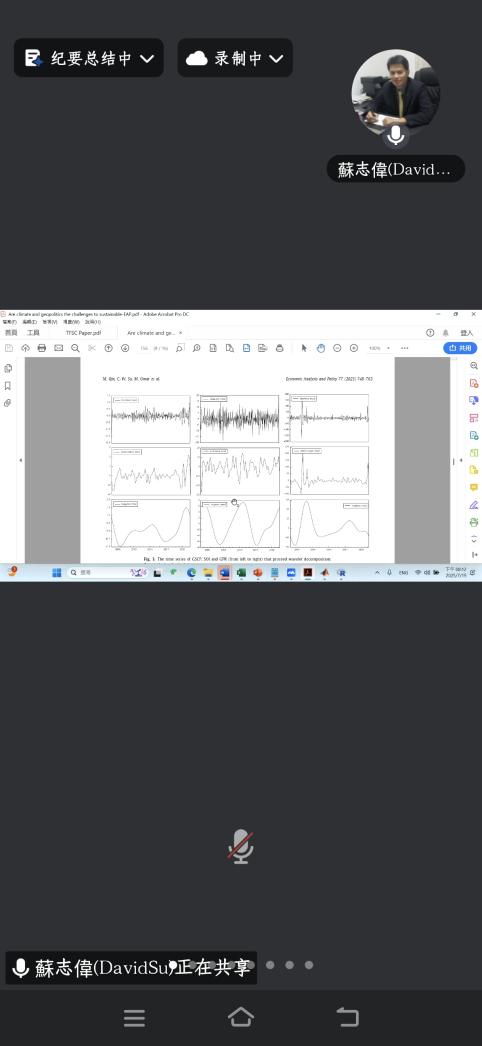The image size is (482, 1046).
Task: Click the zoom in plus icon
Action: coord(354,348)
